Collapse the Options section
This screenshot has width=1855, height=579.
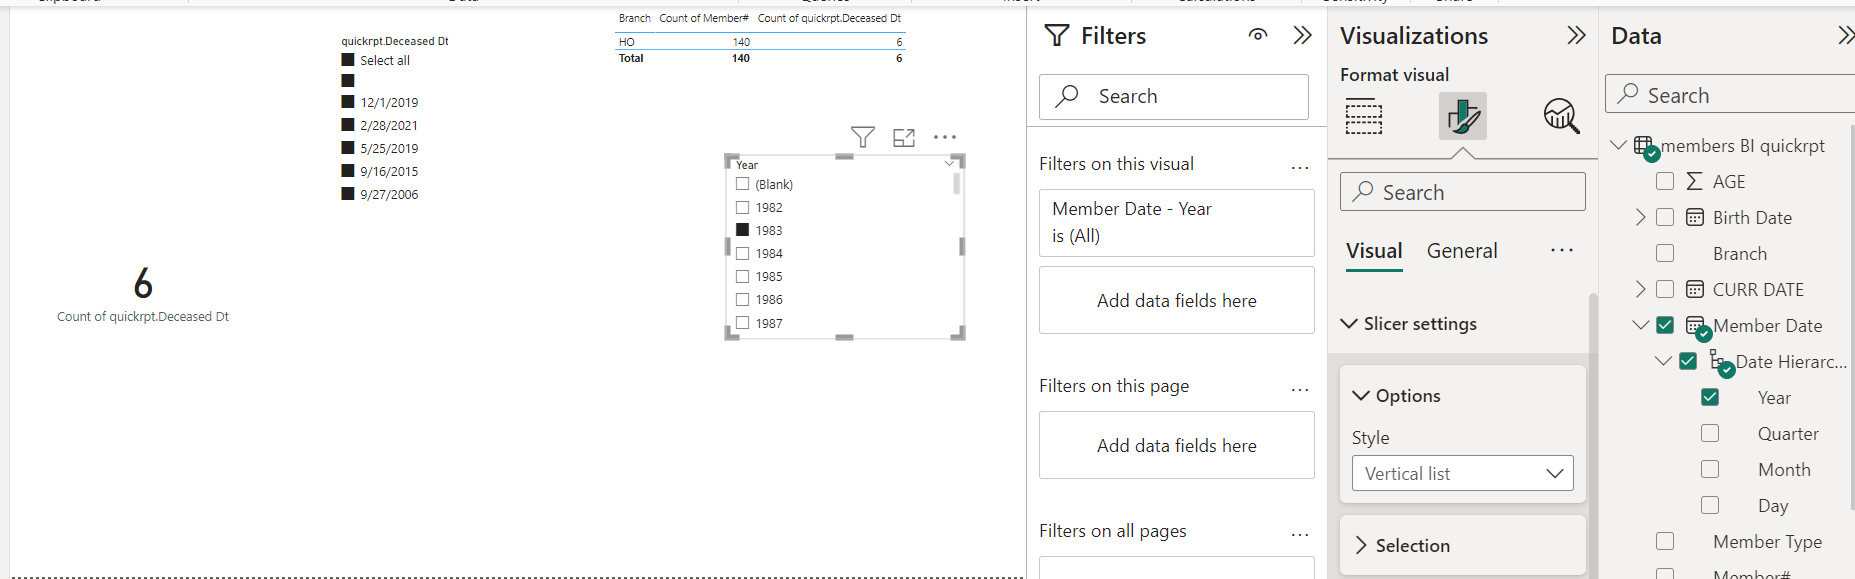tap(1361, 396)
